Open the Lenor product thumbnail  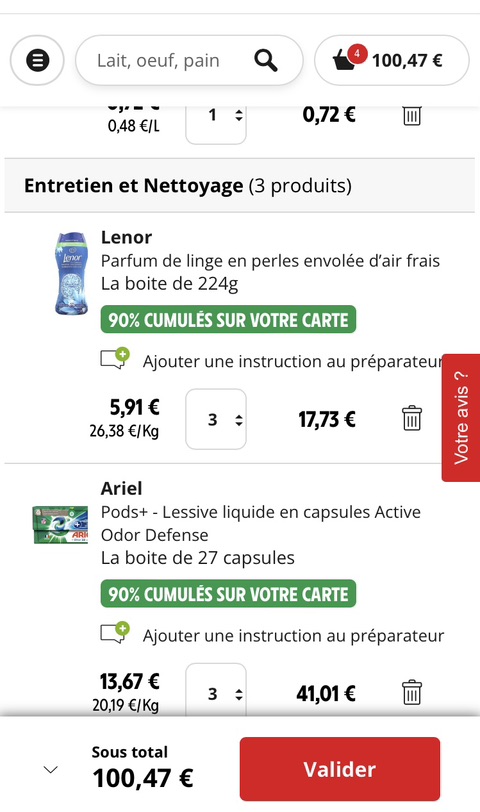[72, 273]
